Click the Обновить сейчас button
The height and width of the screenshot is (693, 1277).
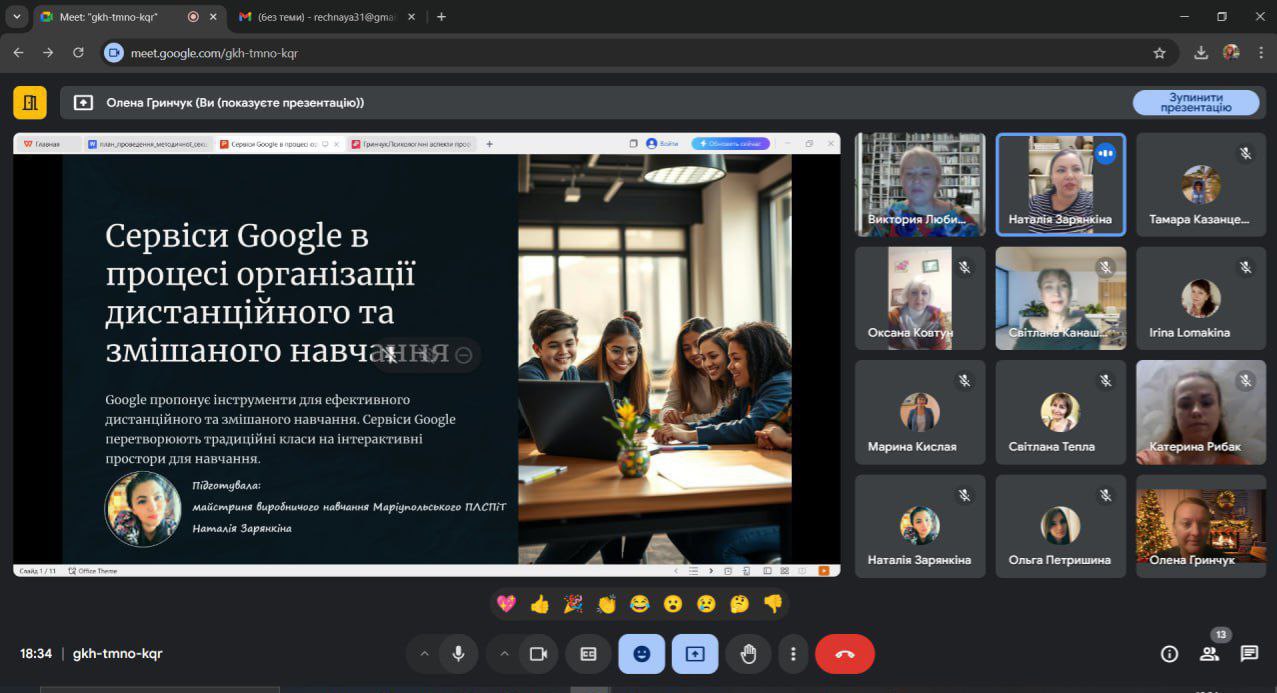pyautogui.click(x=730, y=144)
